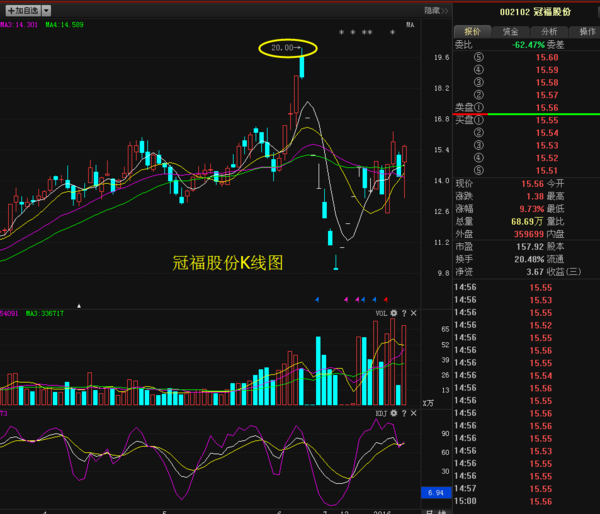Viewport: 600px width, 514px height.
Task: Toggle 隐藏 to hide the side panel
Action: pyautogui.click(x=435, y=9)
